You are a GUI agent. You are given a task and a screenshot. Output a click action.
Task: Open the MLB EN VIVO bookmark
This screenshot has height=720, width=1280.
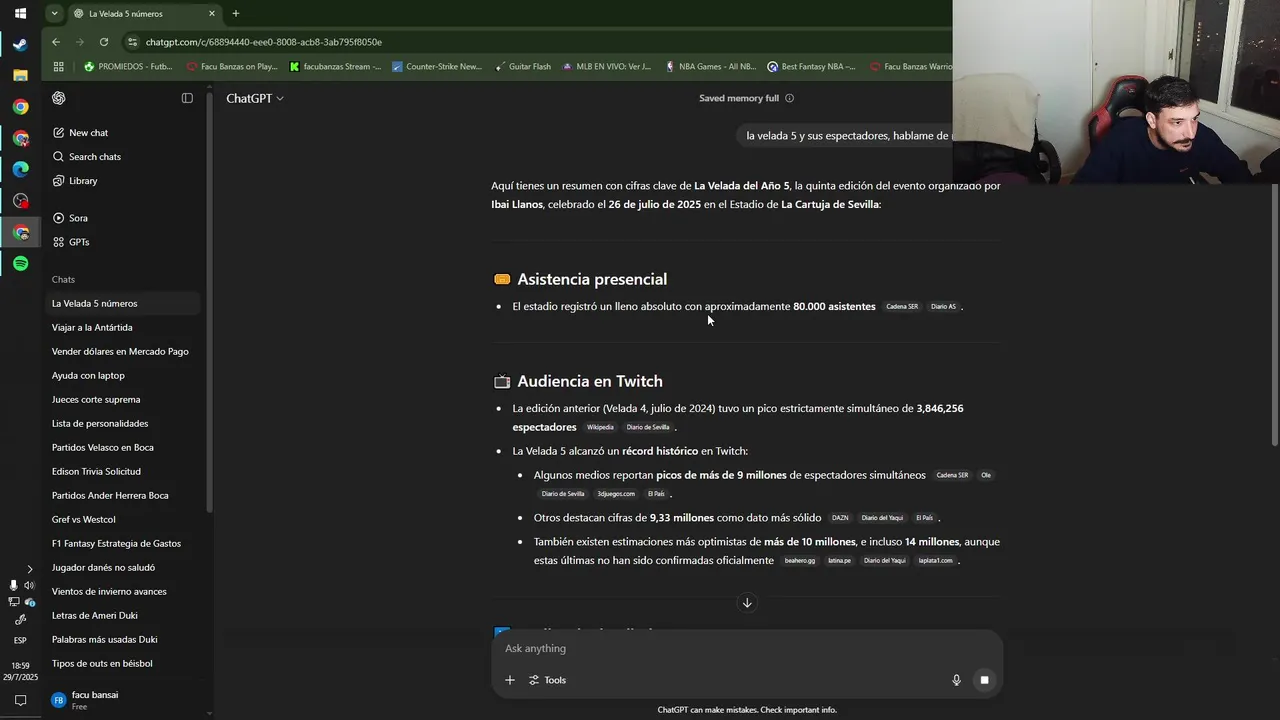pyautogui.click(x=607, y=67)
